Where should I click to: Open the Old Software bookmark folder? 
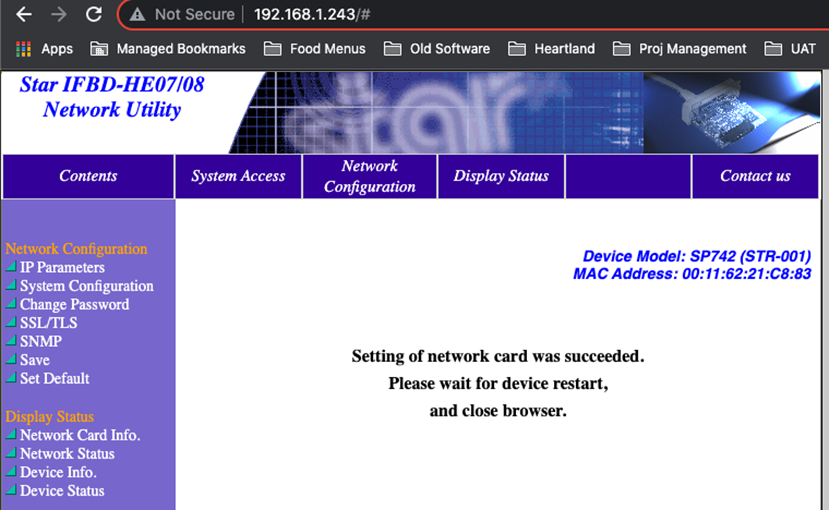[437, 49]
